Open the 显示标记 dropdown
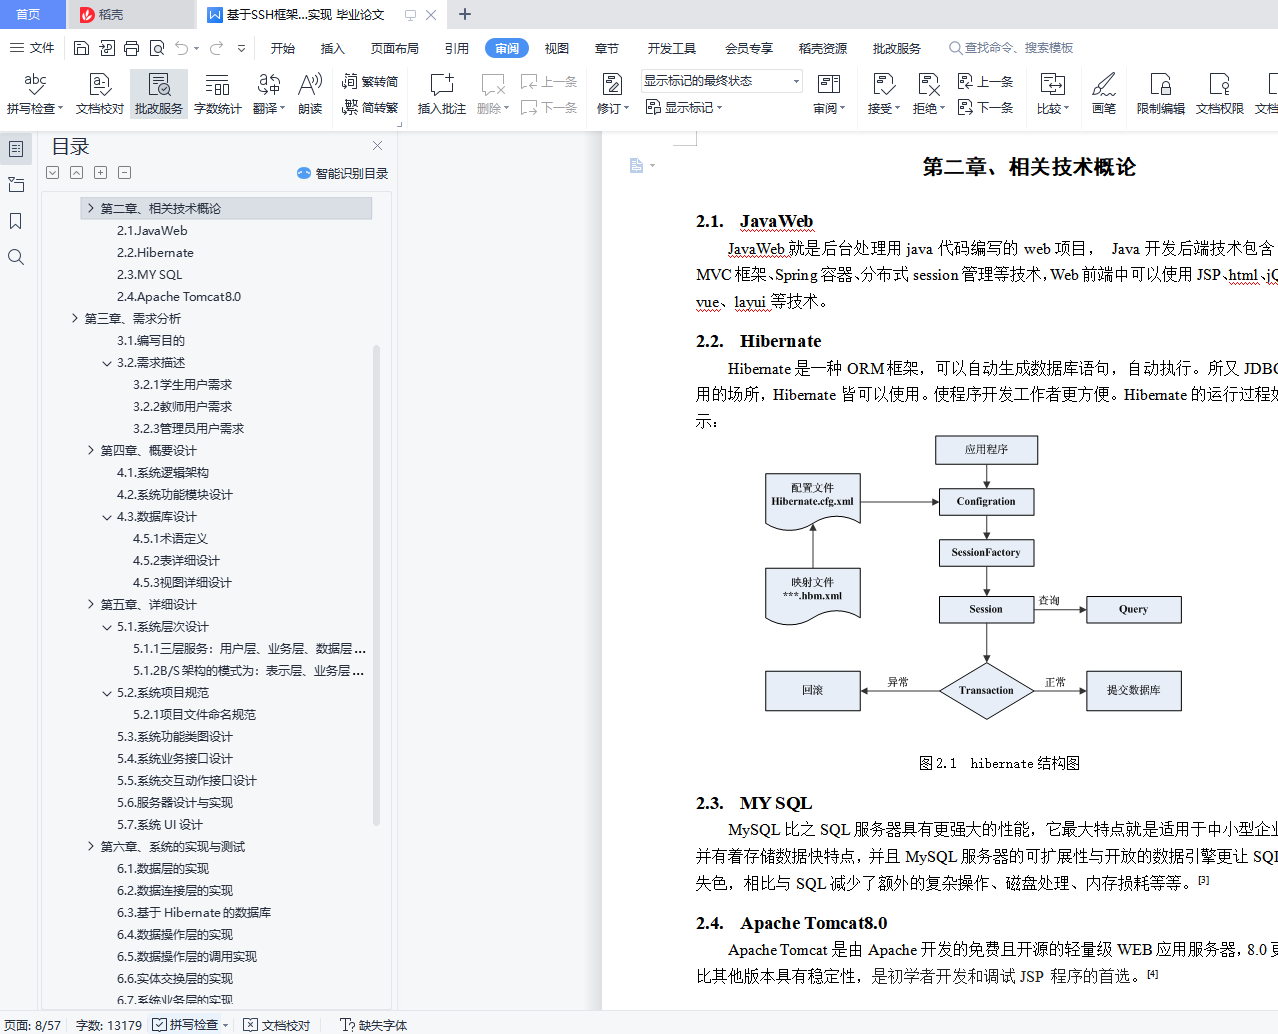The width and height of the screenshot is (1278, 1034). pyautogui.click(x=684, y=107)
